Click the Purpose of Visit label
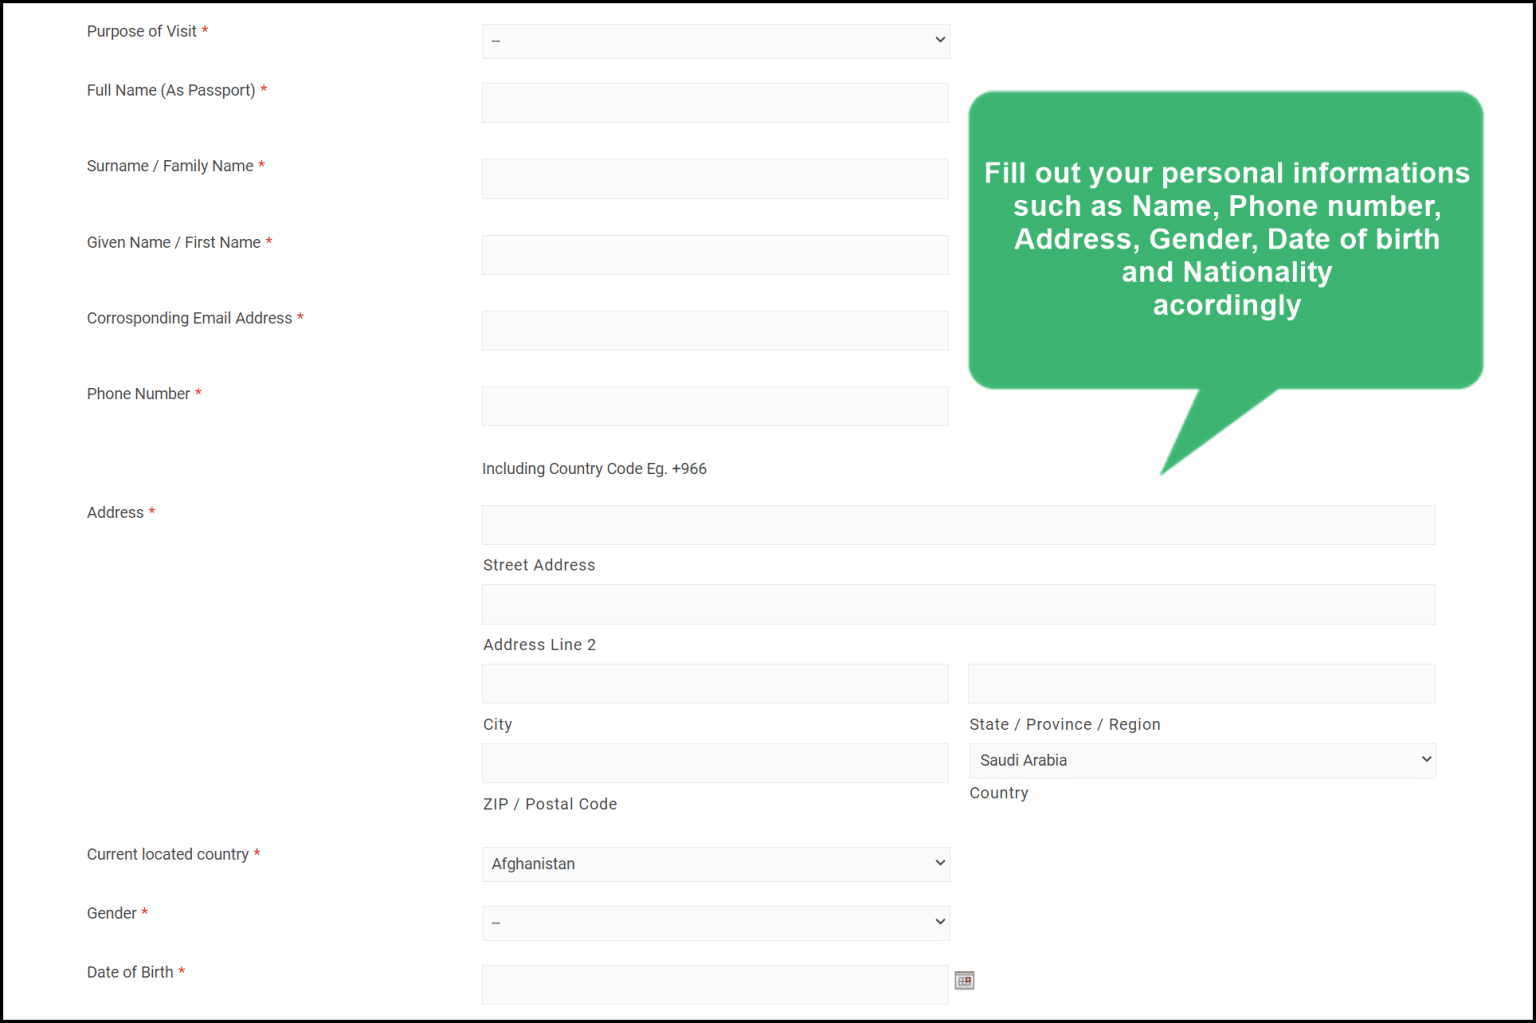This screenshot has height=1023, width=1536. (x=142, y=31)
